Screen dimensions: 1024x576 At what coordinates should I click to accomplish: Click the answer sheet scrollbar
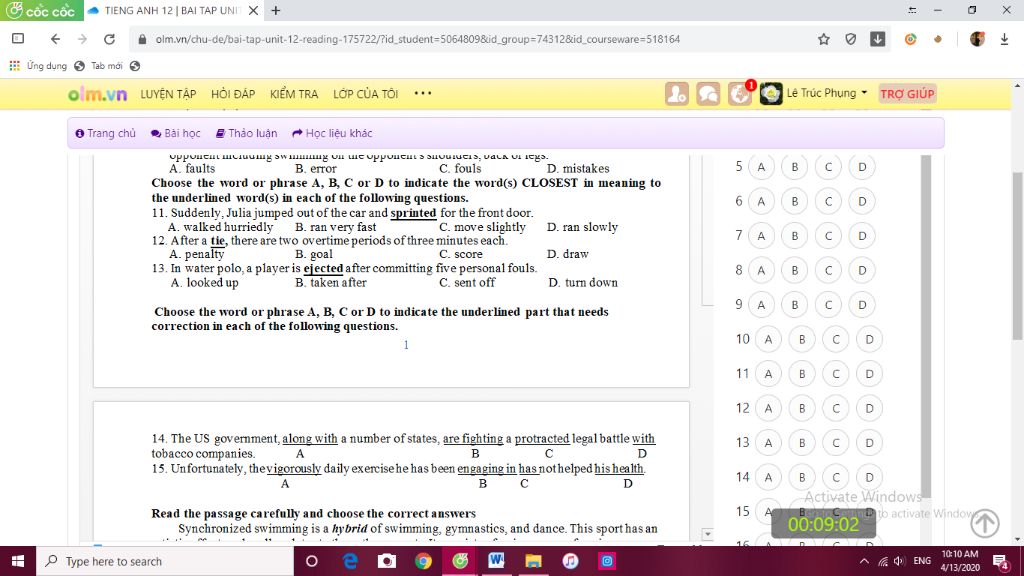925,327
